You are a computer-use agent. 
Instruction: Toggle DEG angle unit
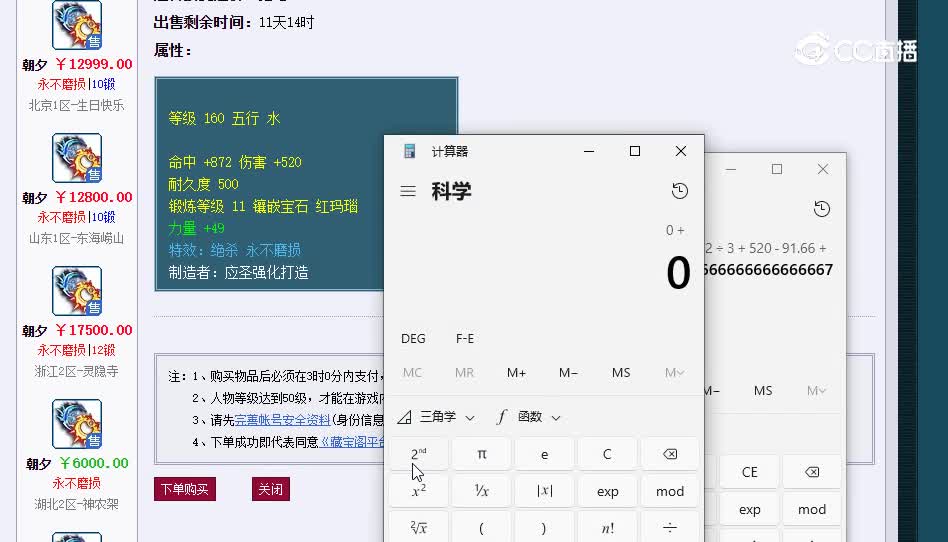pyautogui.click(x=414, y=339)
